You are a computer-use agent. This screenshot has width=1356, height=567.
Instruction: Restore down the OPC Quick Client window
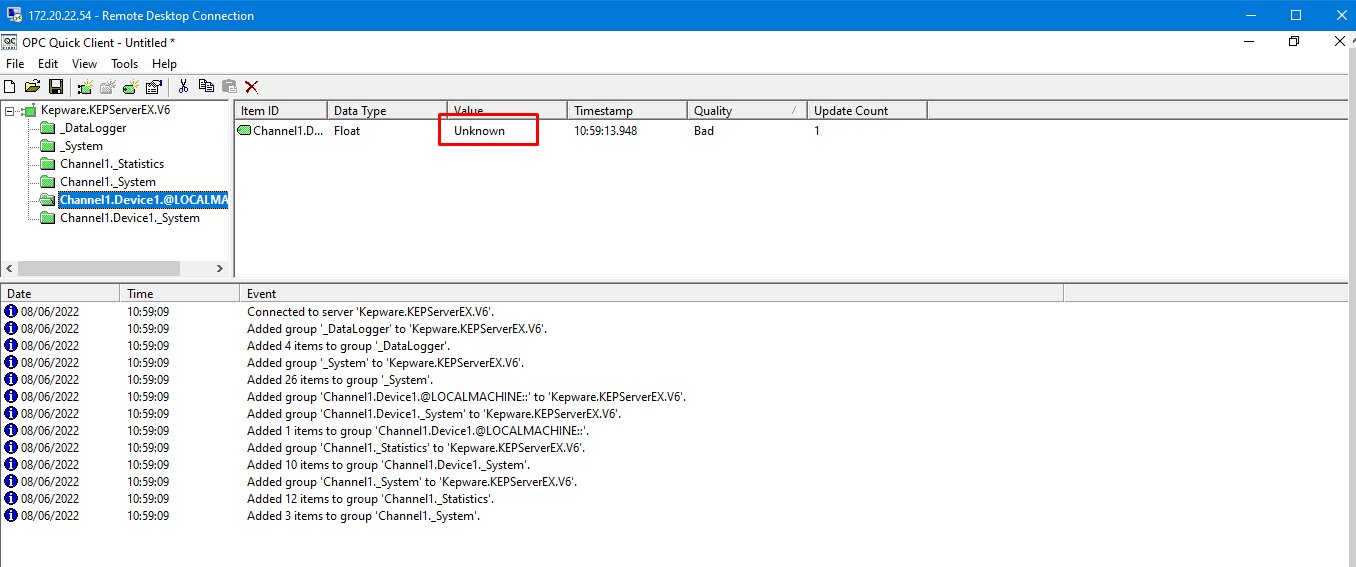point(1294,42)
